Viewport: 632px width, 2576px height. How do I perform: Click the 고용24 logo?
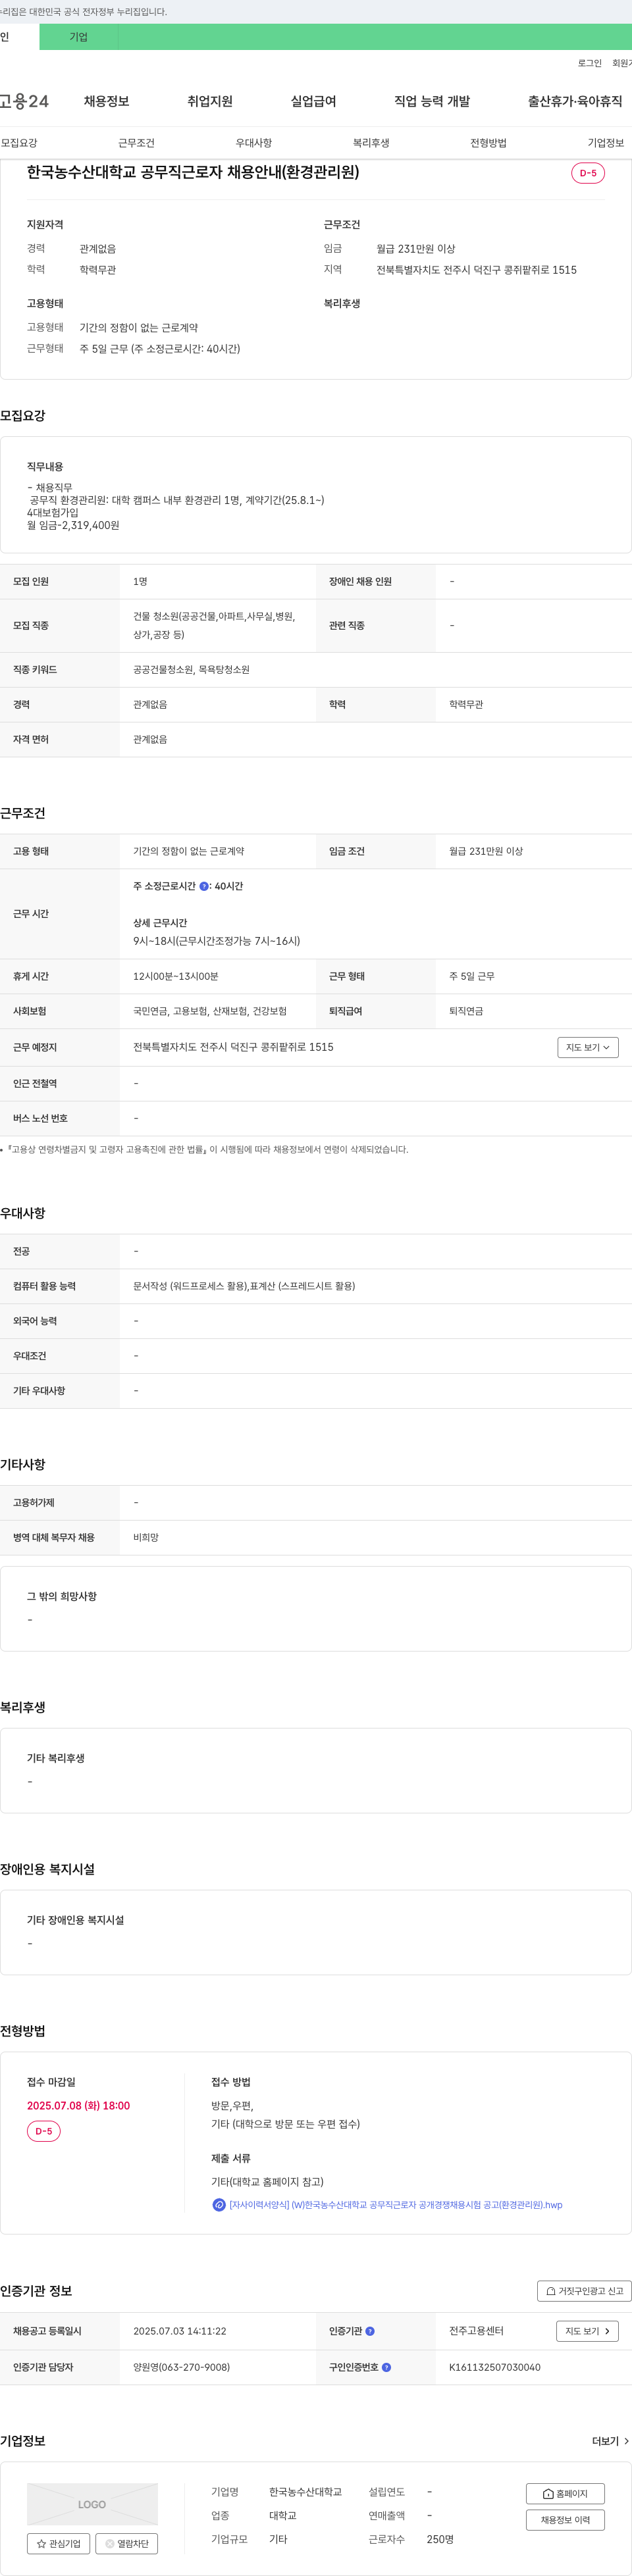tap(24, 101)
